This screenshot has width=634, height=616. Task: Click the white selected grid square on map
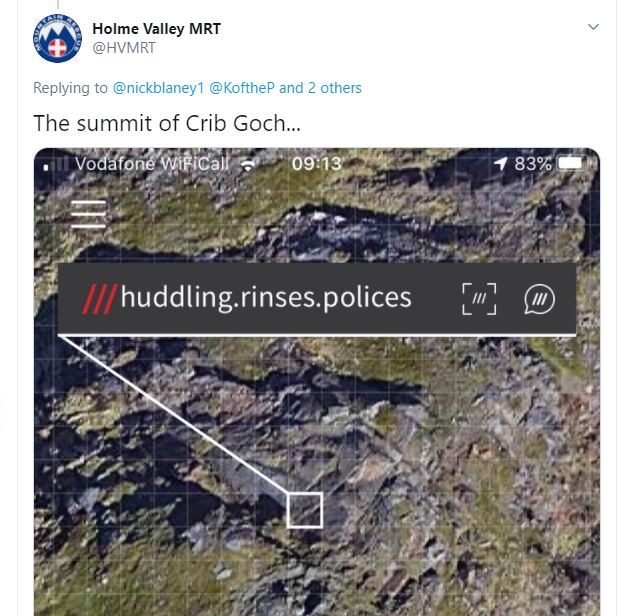[x=305, y=510]
